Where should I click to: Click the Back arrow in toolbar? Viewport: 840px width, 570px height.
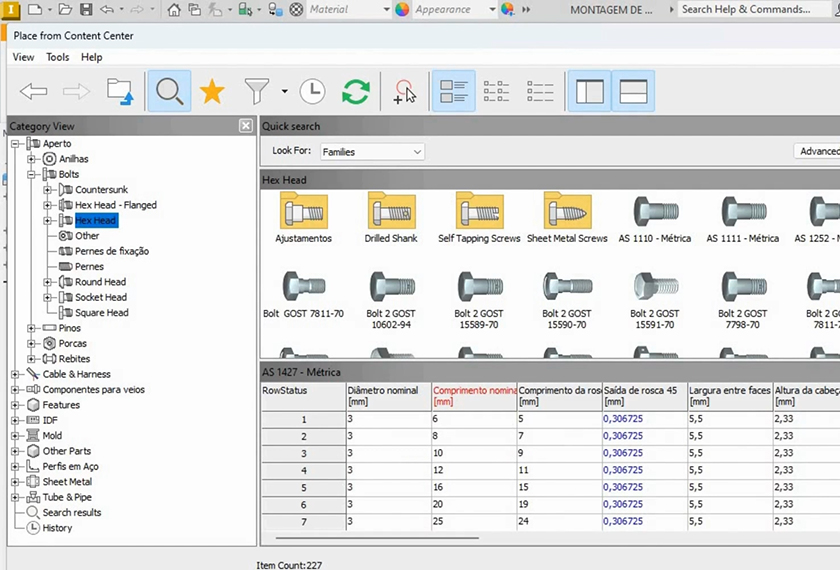(x=34, y=92)
